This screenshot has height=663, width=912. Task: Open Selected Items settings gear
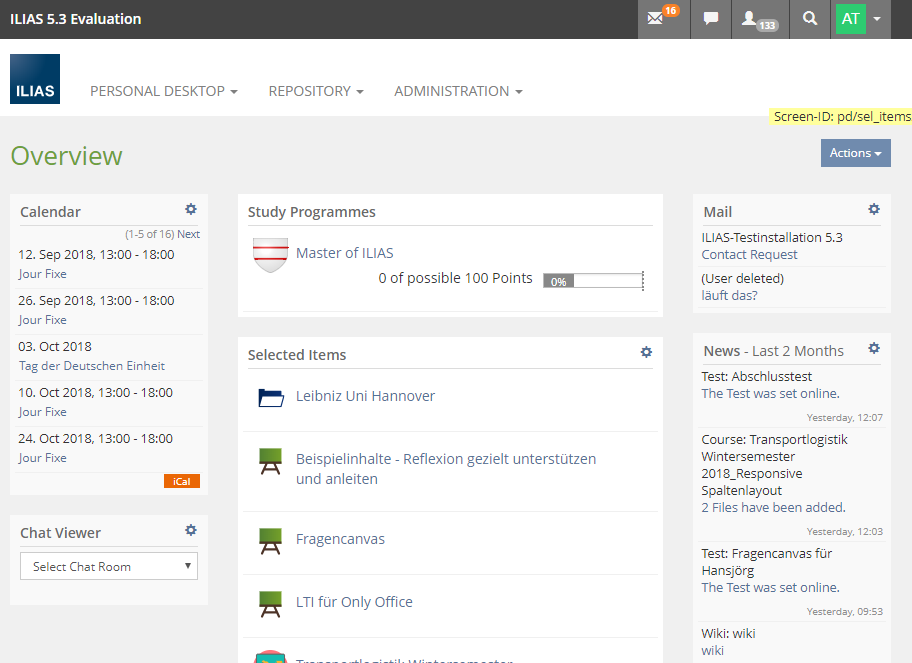pyautogui.click(x=646, y=353)
